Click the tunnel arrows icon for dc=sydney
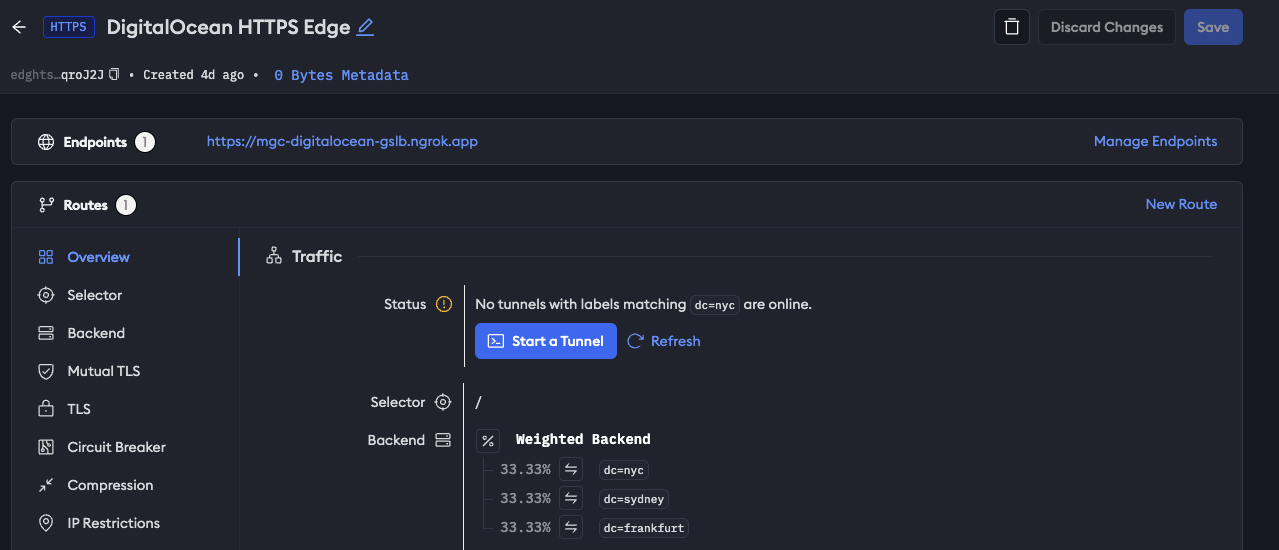 click(x=571, y=498)
